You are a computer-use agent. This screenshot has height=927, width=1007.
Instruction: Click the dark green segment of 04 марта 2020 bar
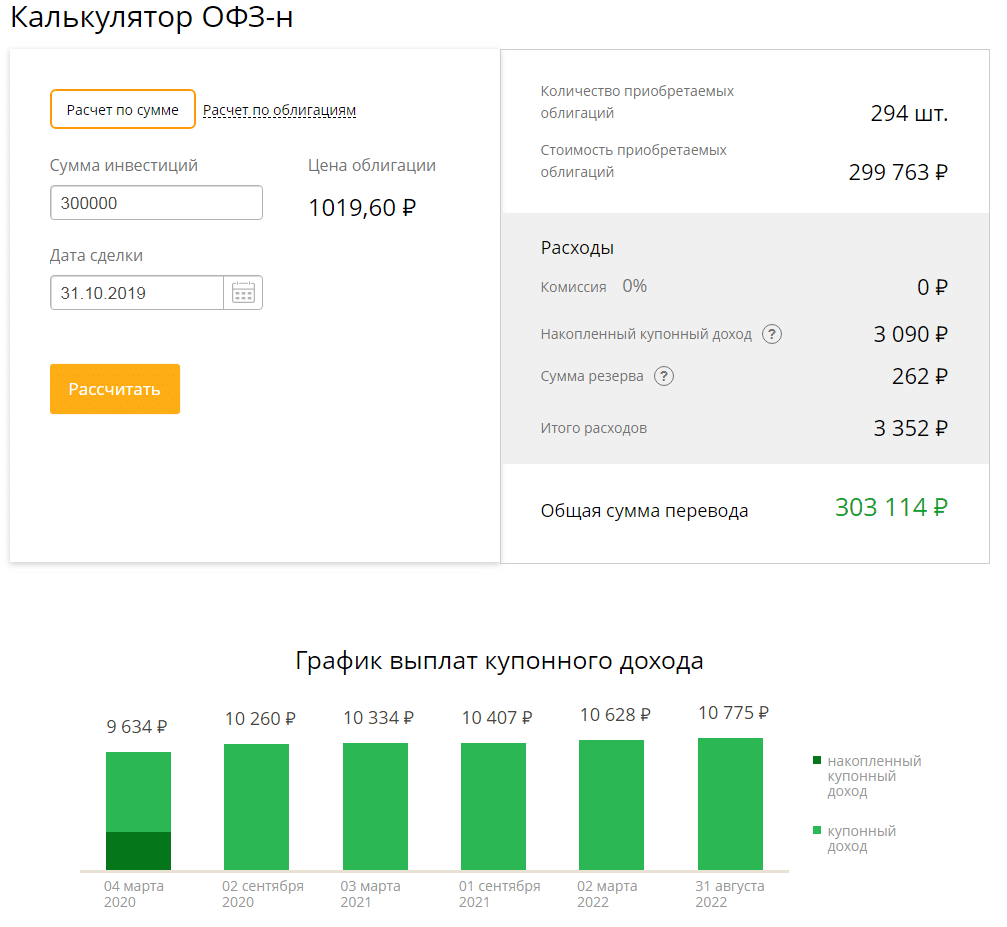[x=138, y=851]
